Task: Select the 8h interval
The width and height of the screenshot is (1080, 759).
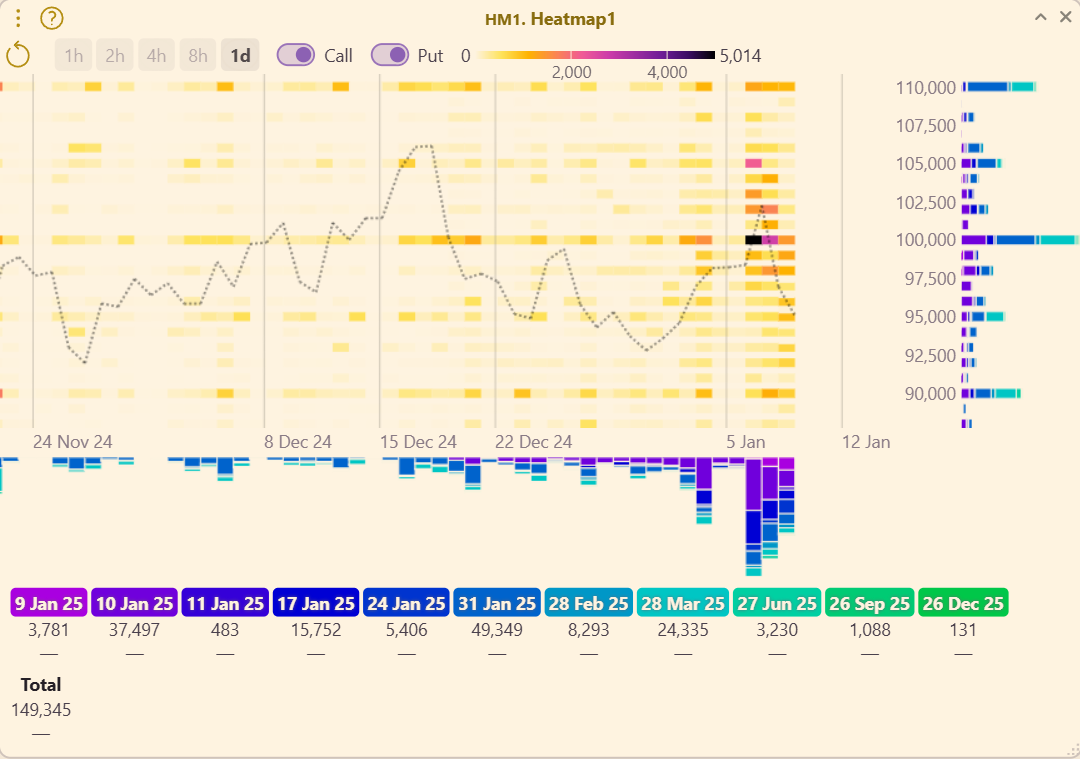Action: click(198, 55)
